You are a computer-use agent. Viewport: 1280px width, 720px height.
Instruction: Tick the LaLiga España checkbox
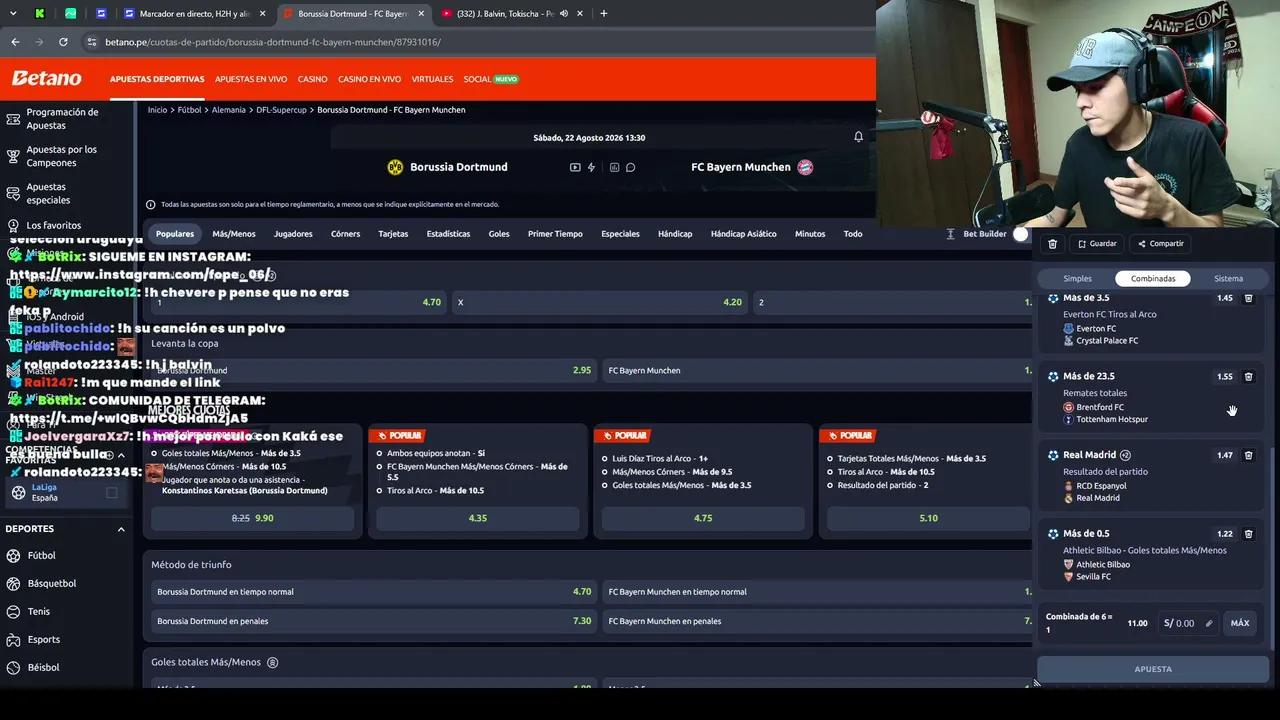pos(111,492)
